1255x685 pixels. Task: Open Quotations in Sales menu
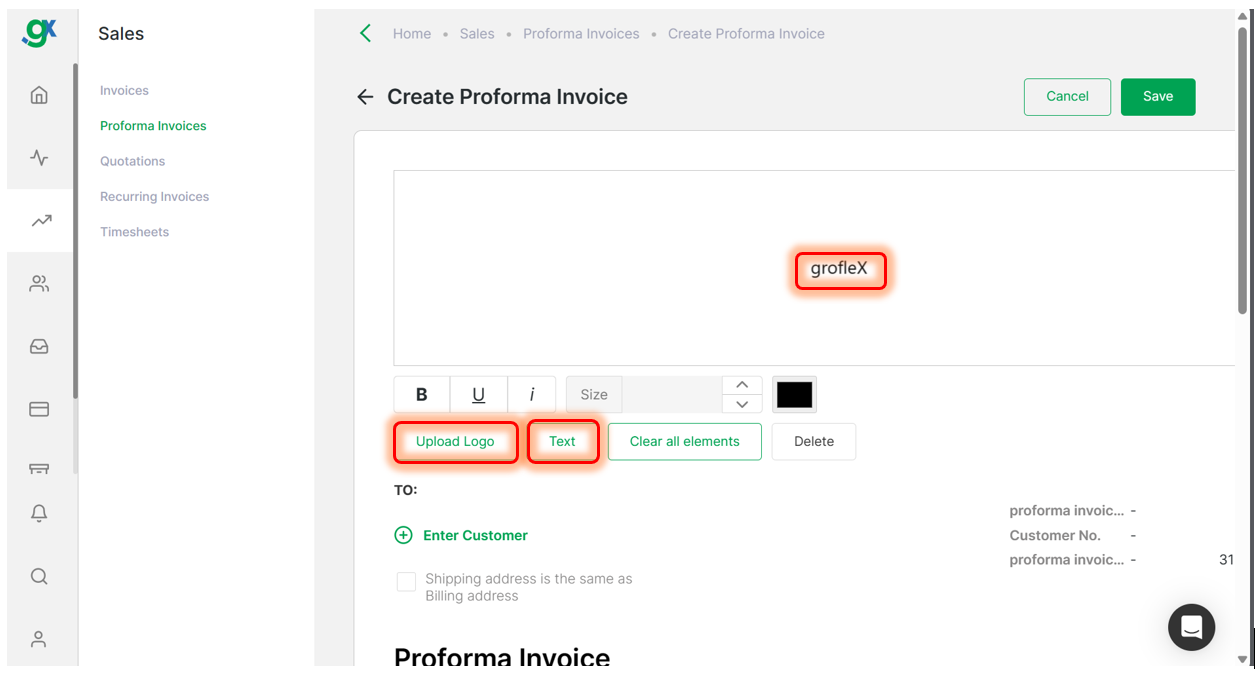tap(132, 161)
